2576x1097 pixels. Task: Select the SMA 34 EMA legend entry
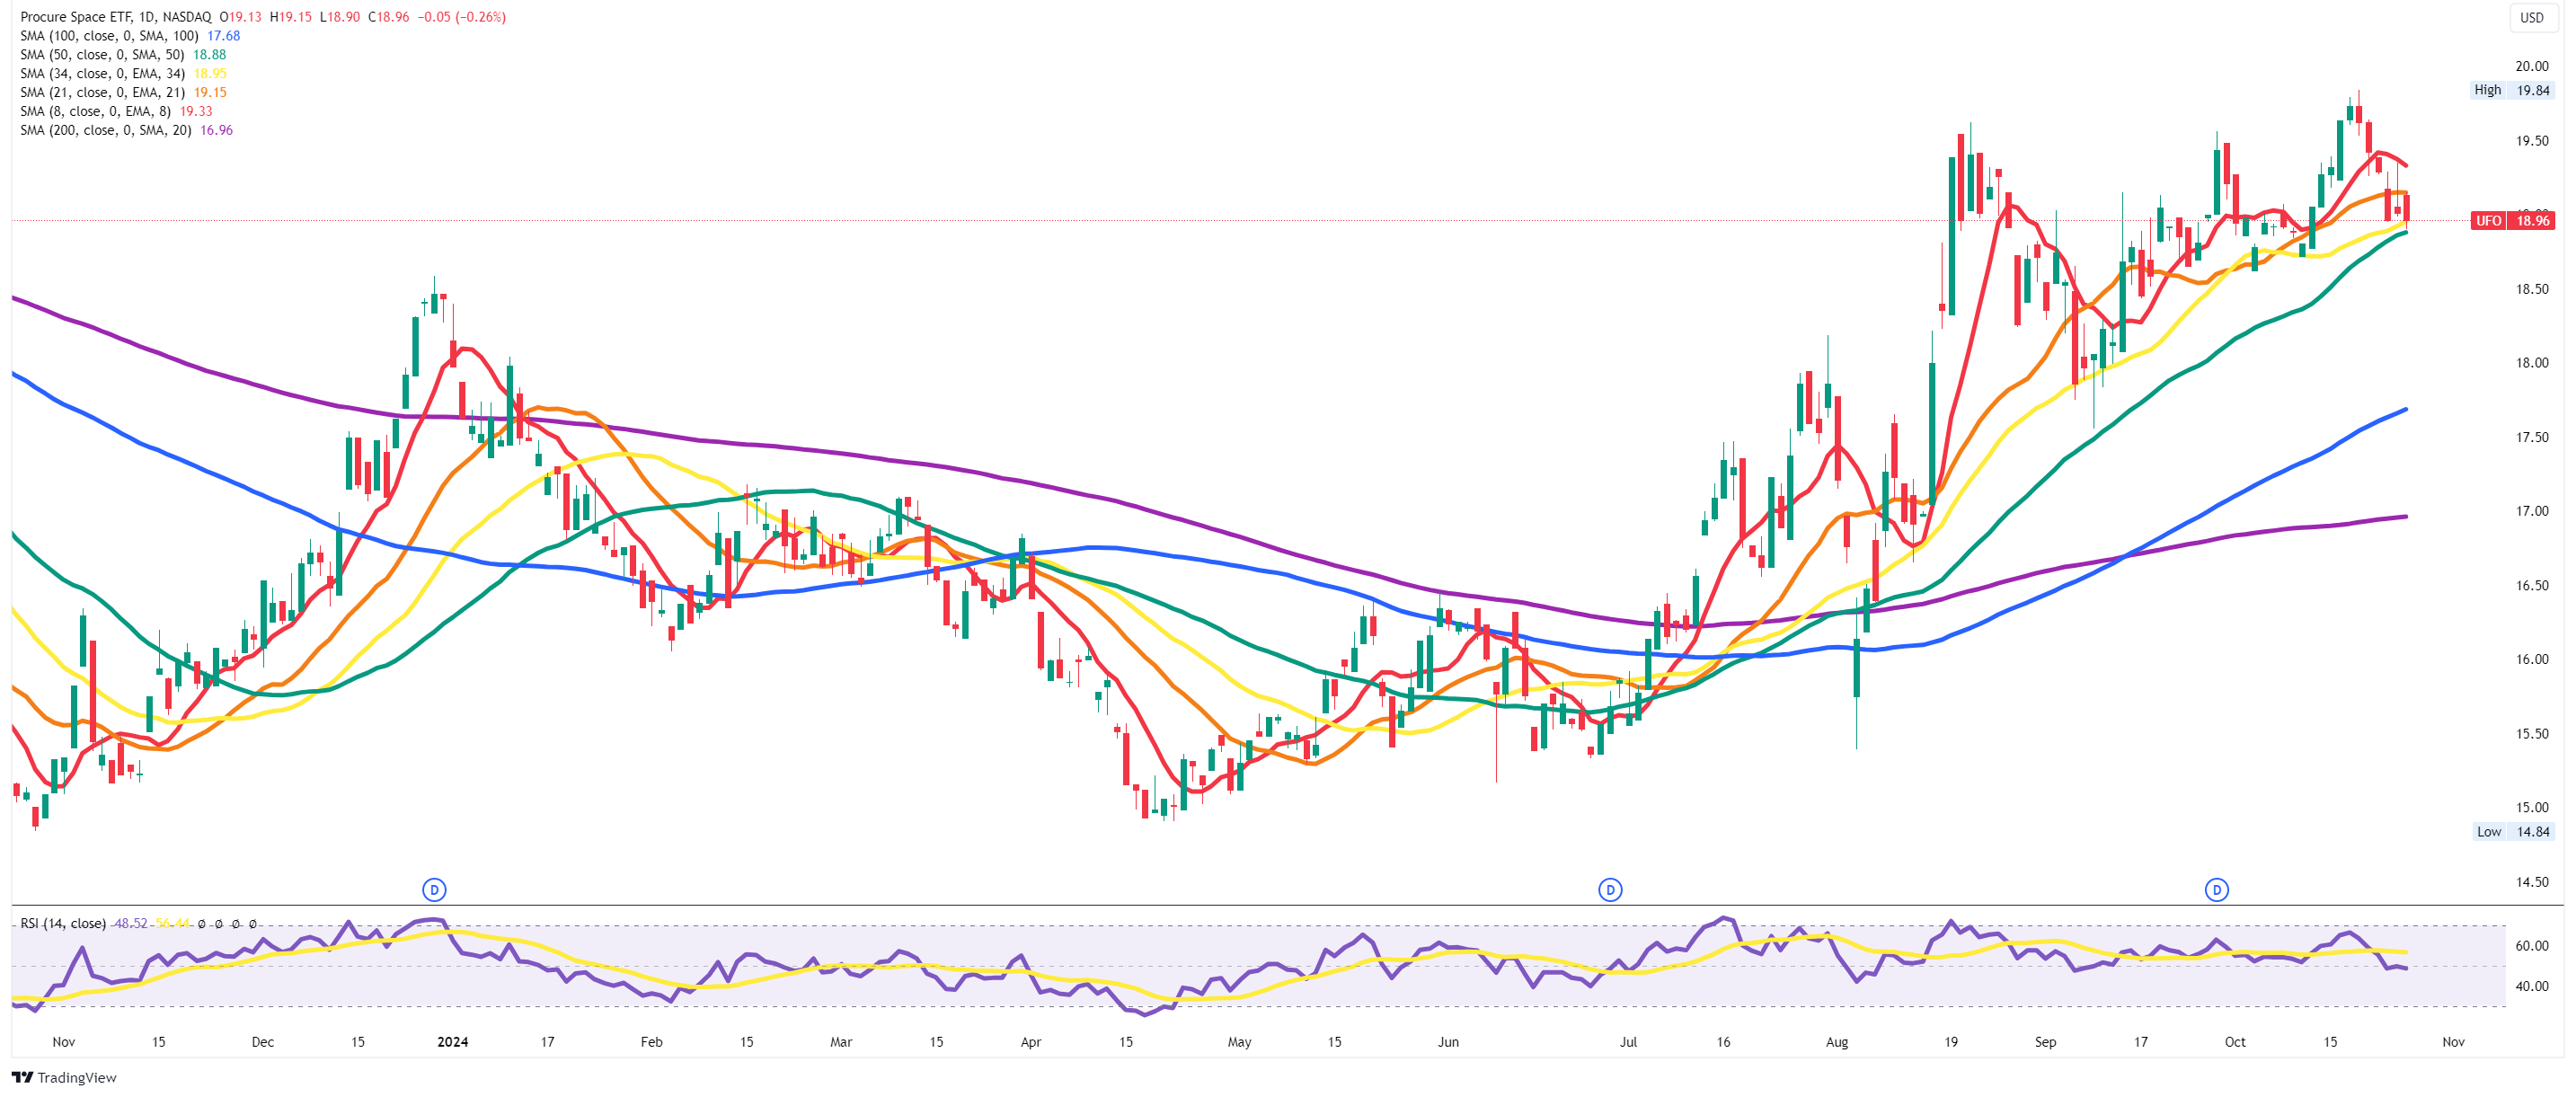(102, 73)
